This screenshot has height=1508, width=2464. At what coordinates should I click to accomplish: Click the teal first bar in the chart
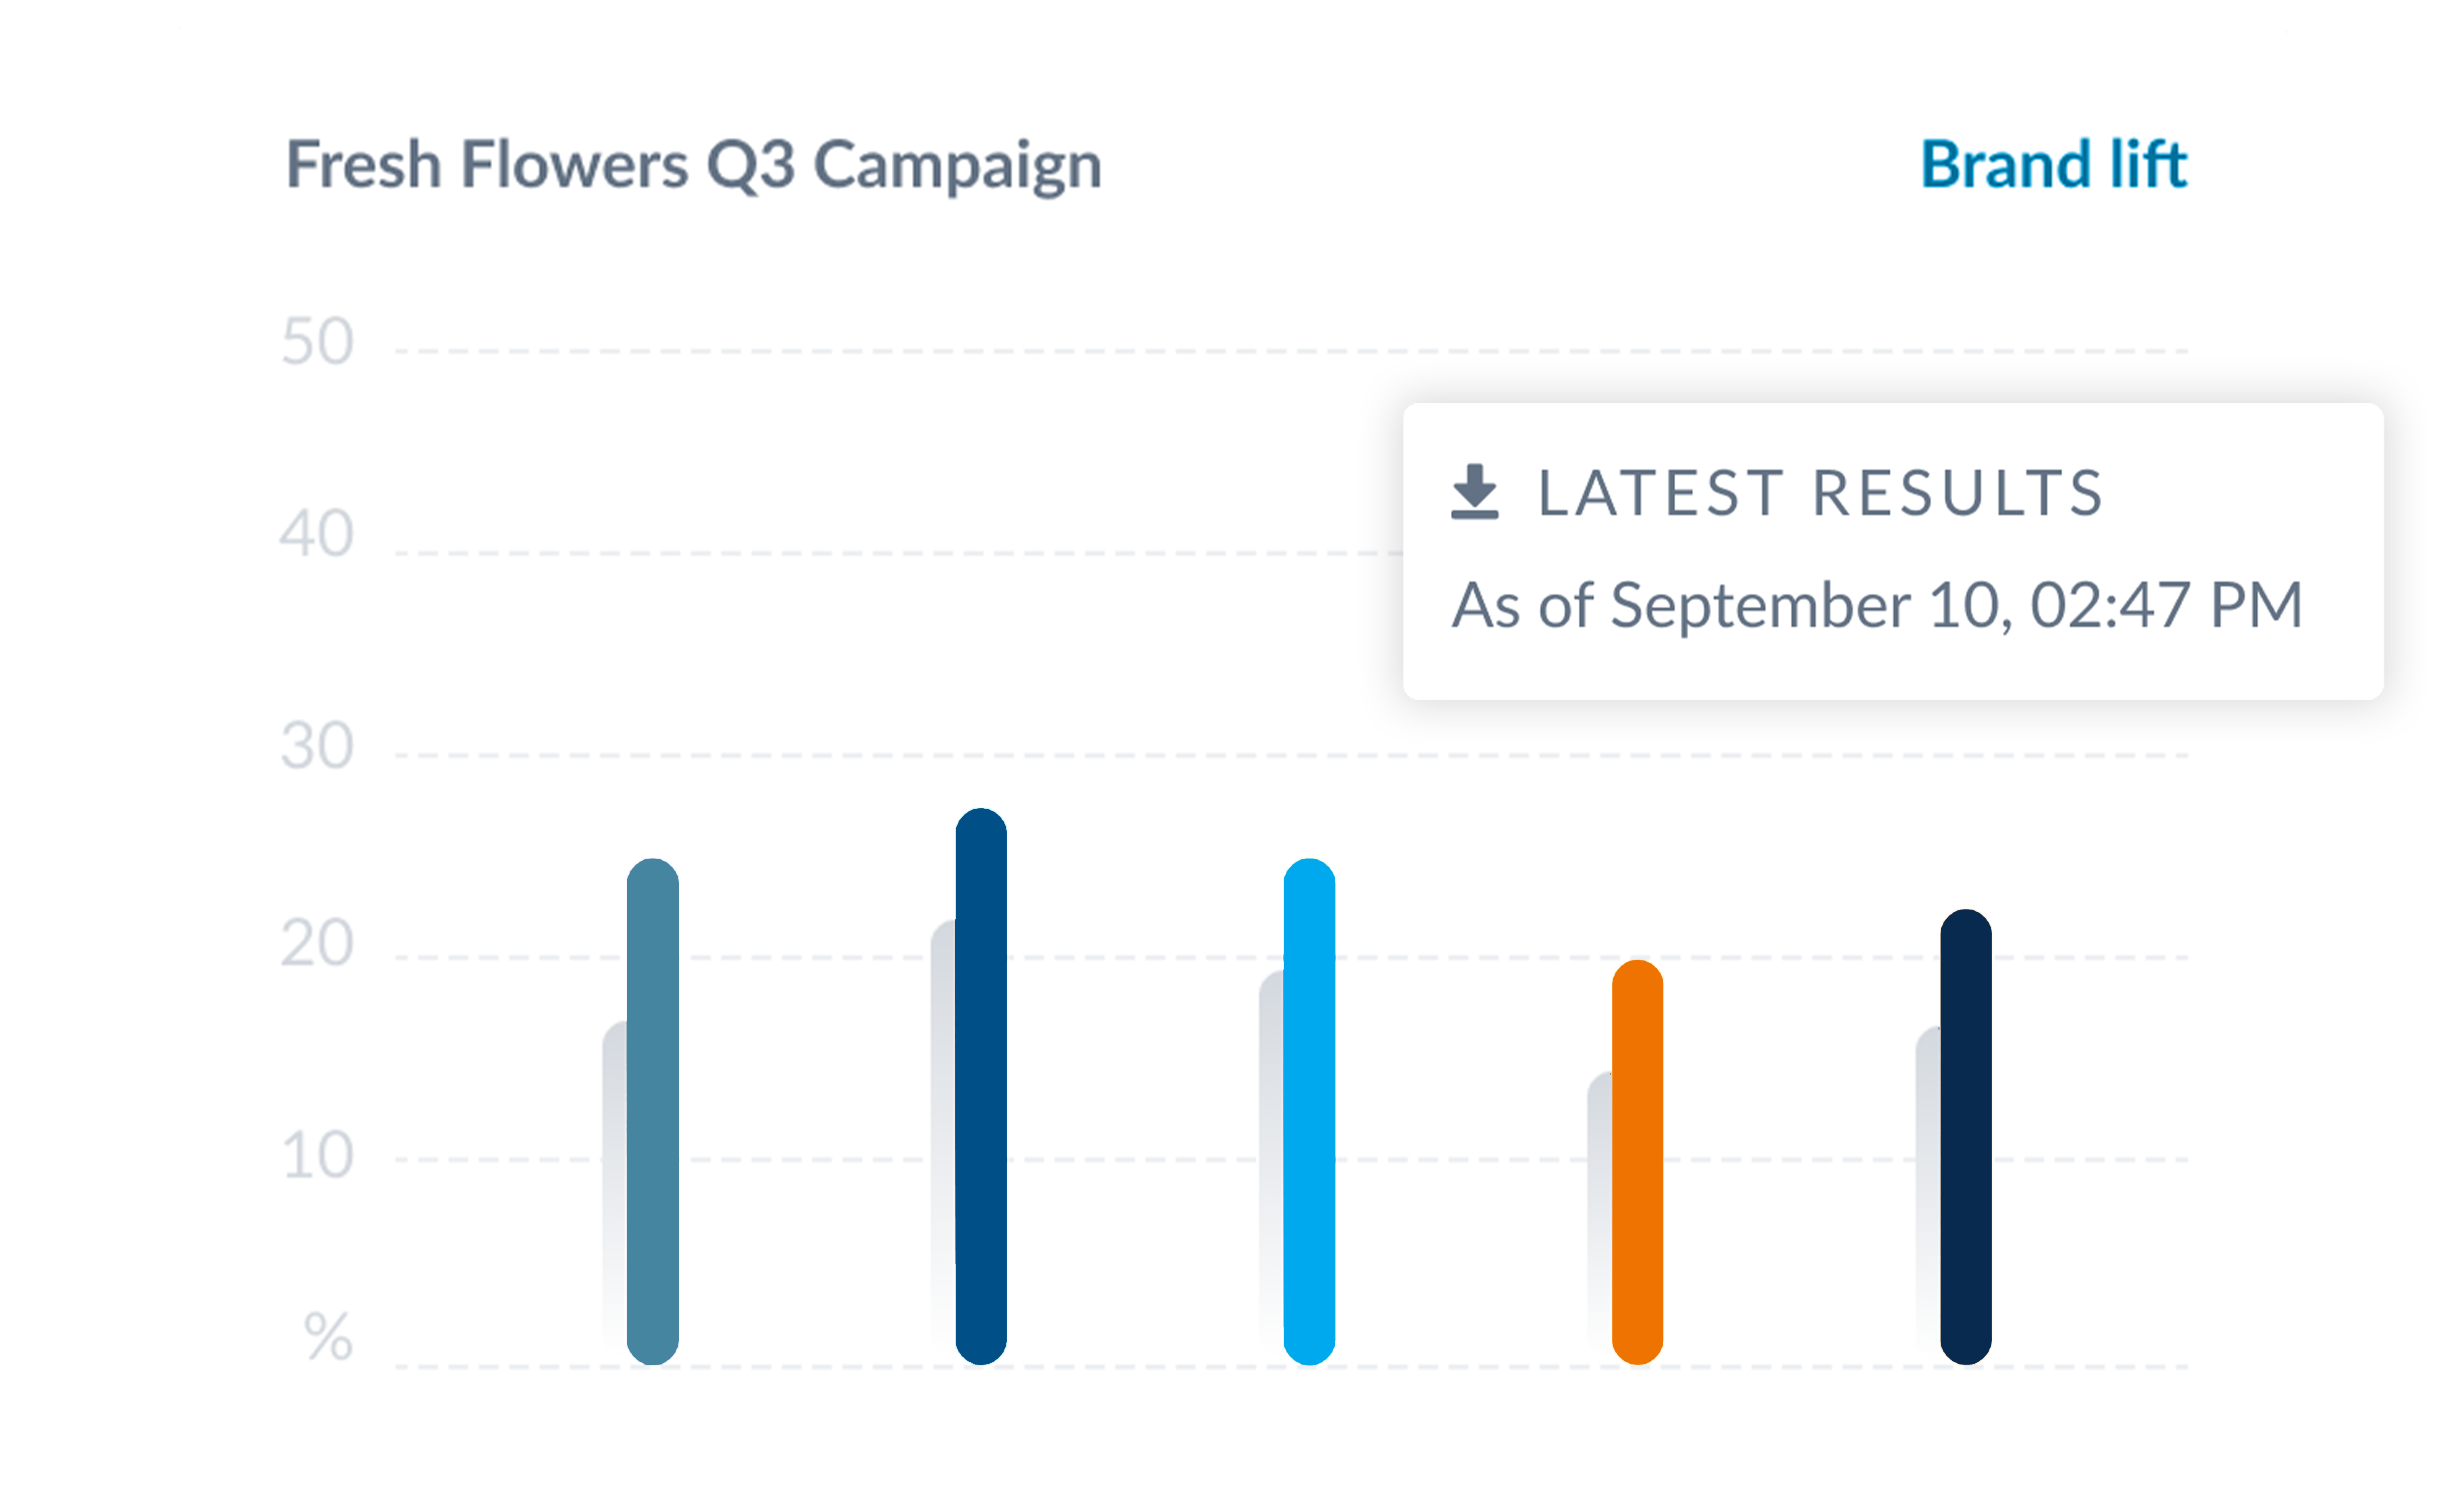[x=653, y=1111]
